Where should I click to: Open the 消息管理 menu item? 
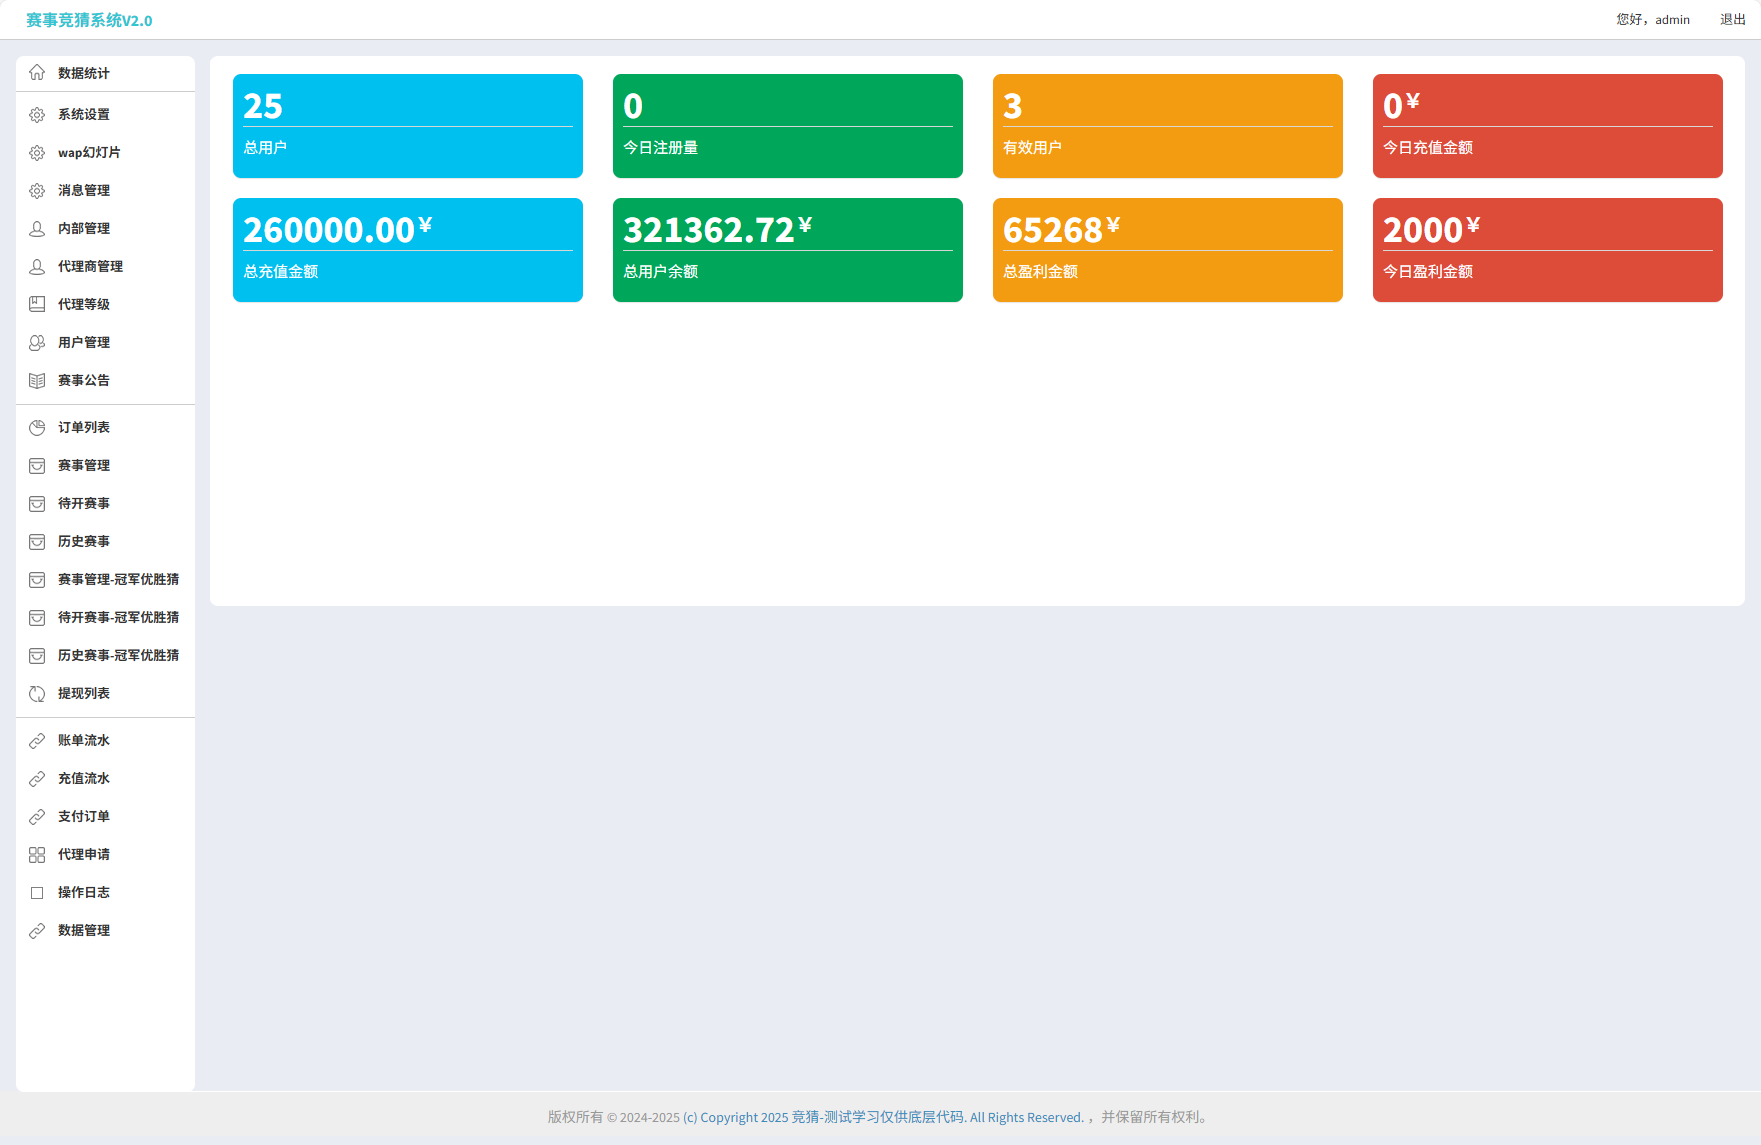84,191
